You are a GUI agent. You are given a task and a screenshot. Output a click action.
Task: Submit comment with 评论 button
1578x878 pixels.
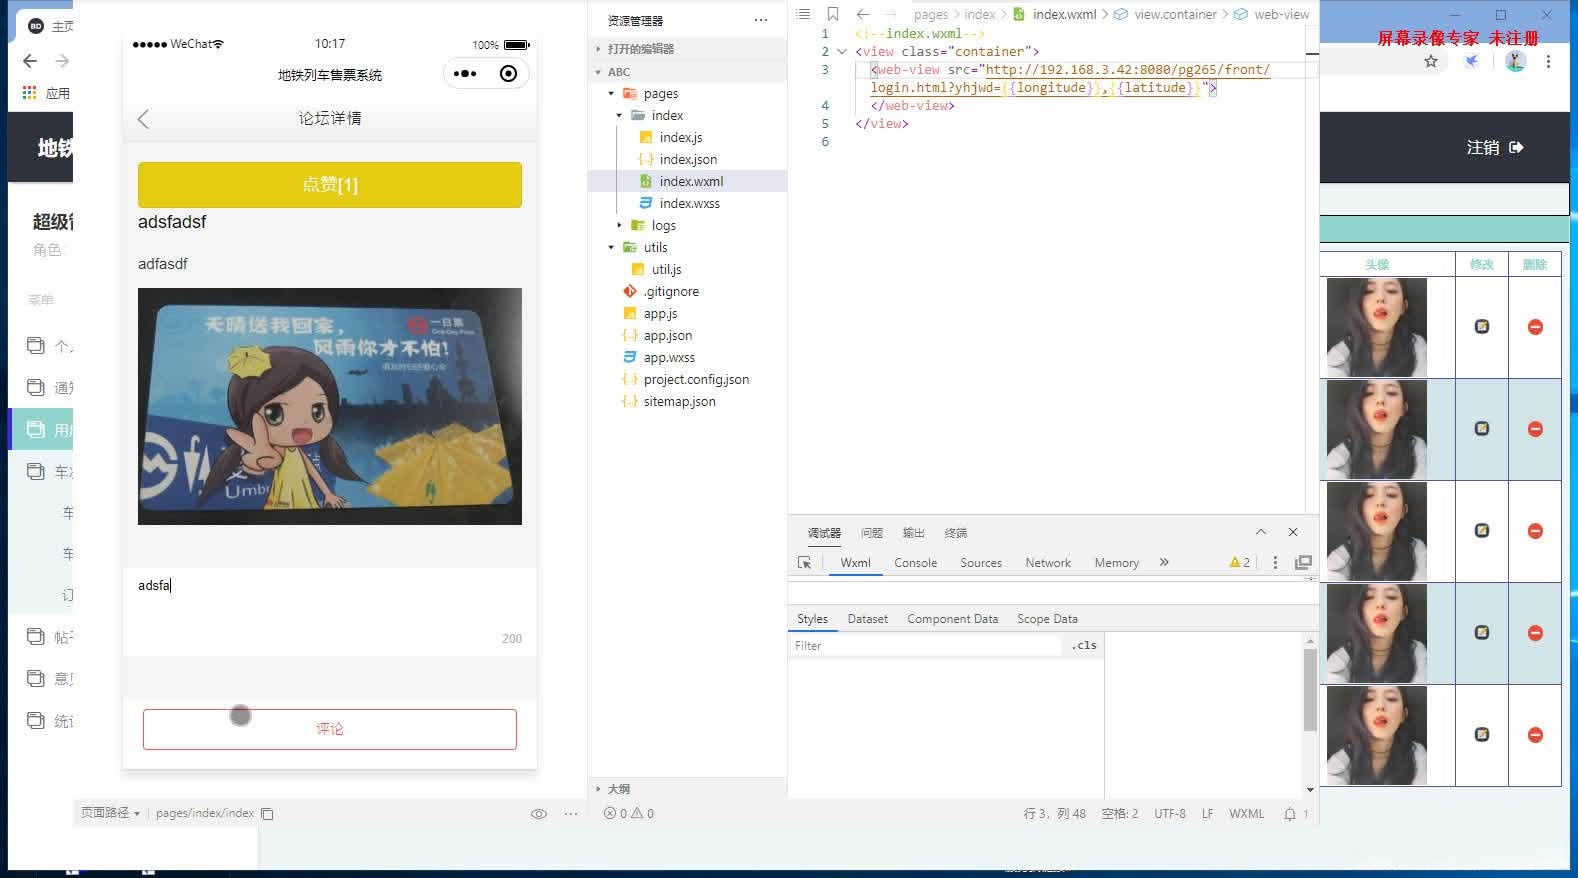(x=330, y=729)
